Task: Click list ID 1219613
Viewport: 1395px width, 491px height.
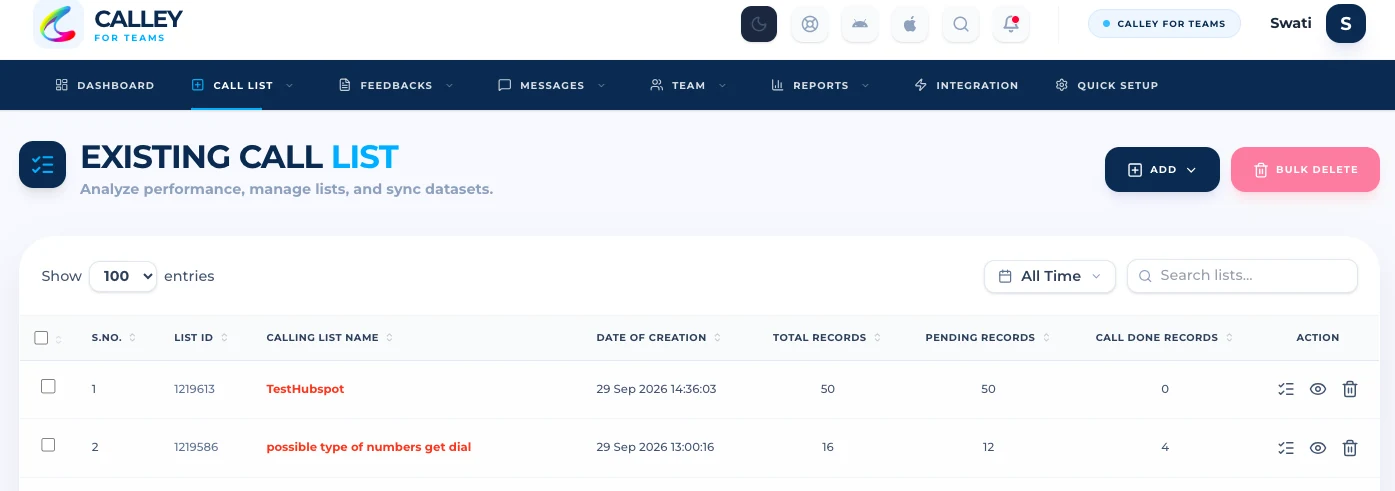Action: pos(194,389)
